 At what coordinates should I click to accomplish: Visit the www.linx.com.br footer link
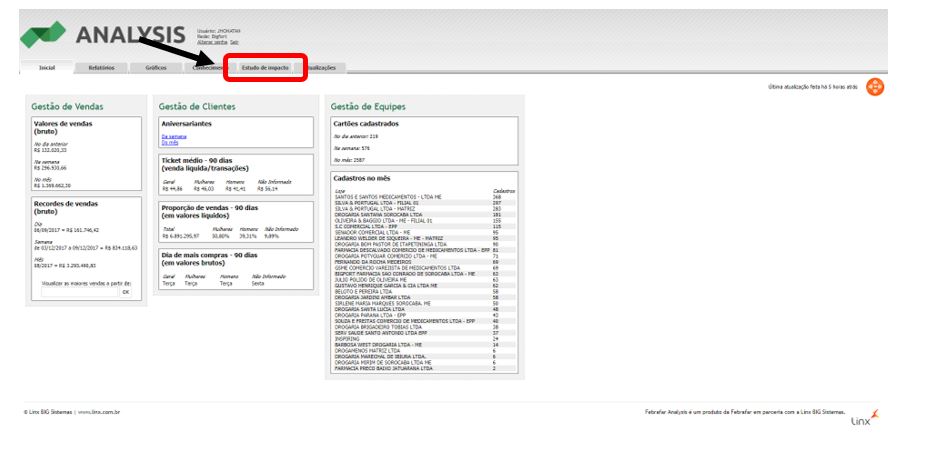coord(99,411)
